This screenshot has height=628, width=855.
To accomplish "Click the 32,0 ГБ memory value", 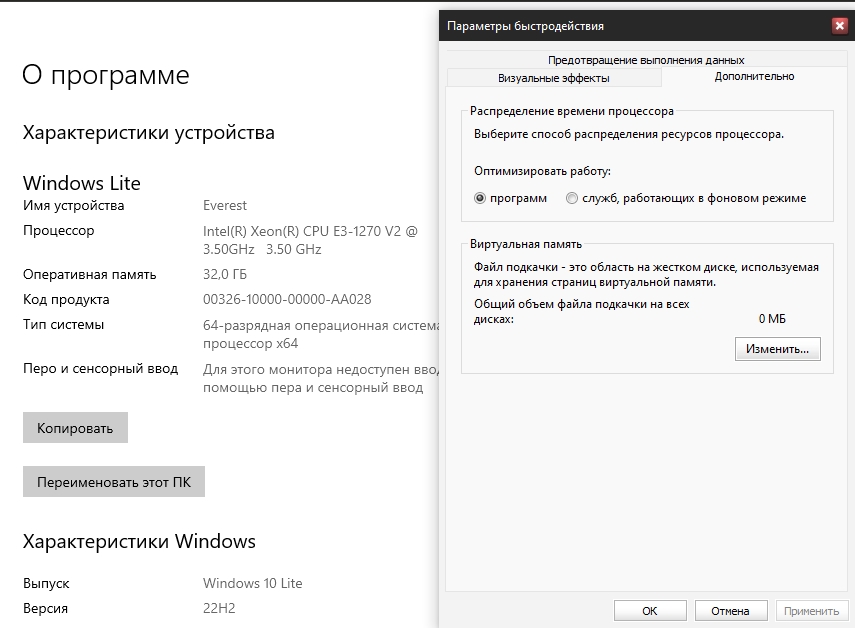I will [225, 274].
